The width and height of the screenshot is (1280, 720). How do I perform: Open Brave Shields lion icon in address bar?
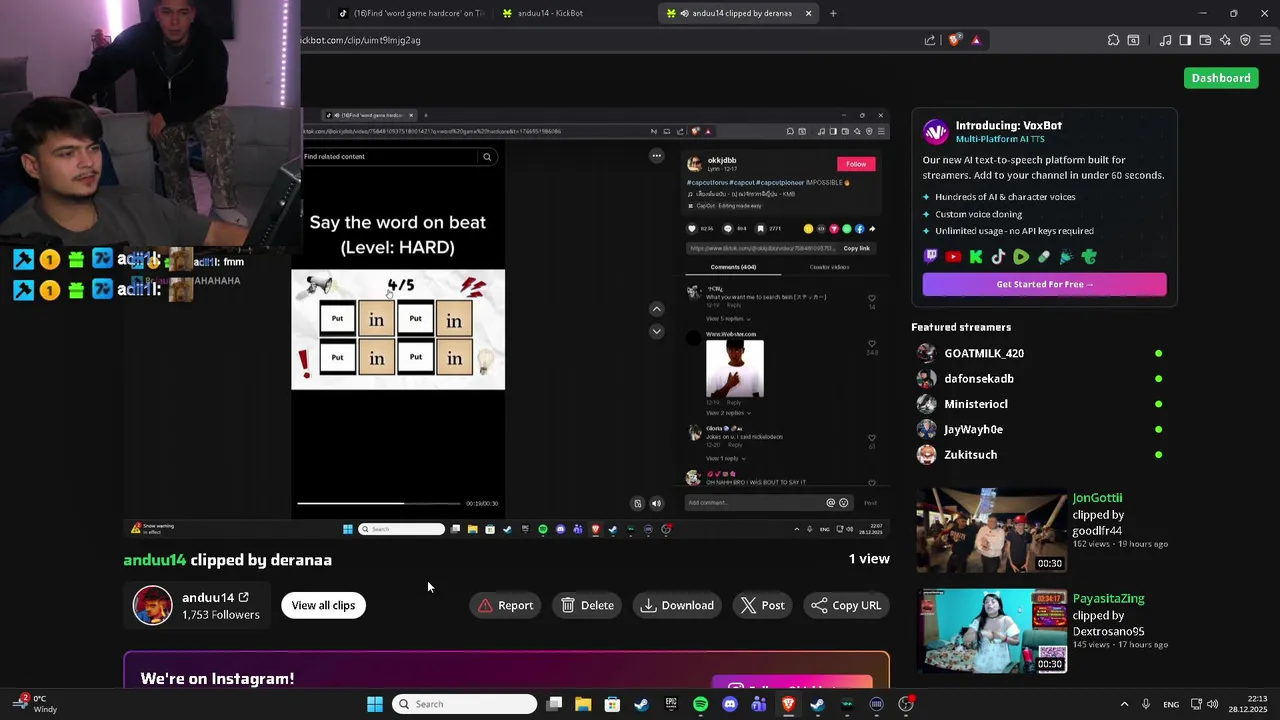point(955,40)
